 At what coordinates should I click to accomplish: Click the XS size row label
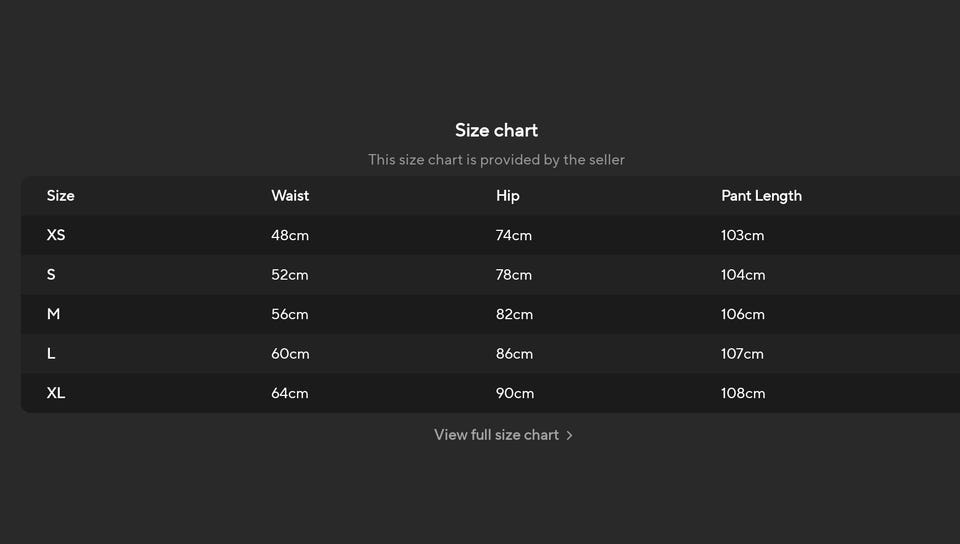pos(56,235)
